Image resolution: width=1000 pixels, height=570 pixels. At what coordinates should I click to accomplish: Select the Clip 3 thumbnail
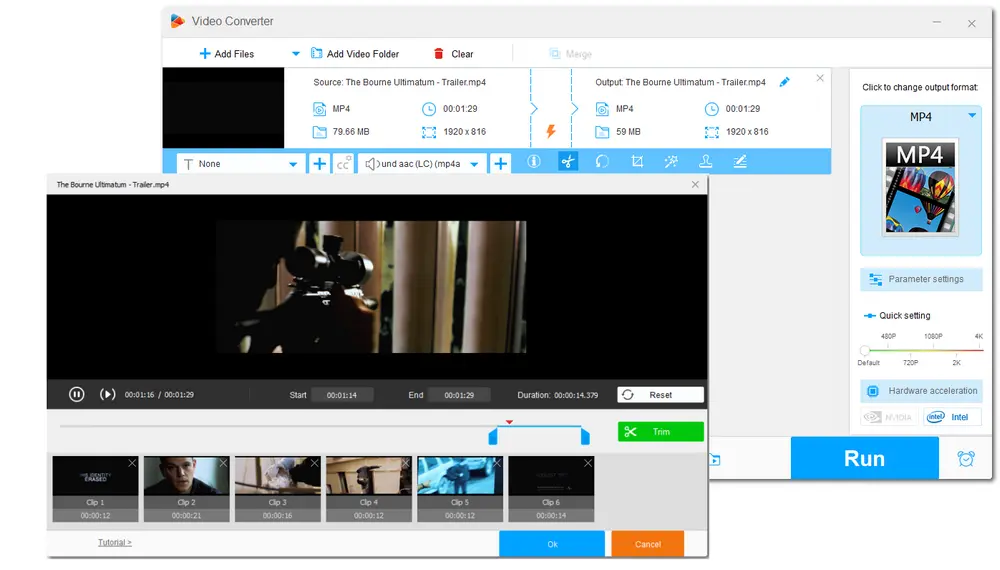[277, 477]
